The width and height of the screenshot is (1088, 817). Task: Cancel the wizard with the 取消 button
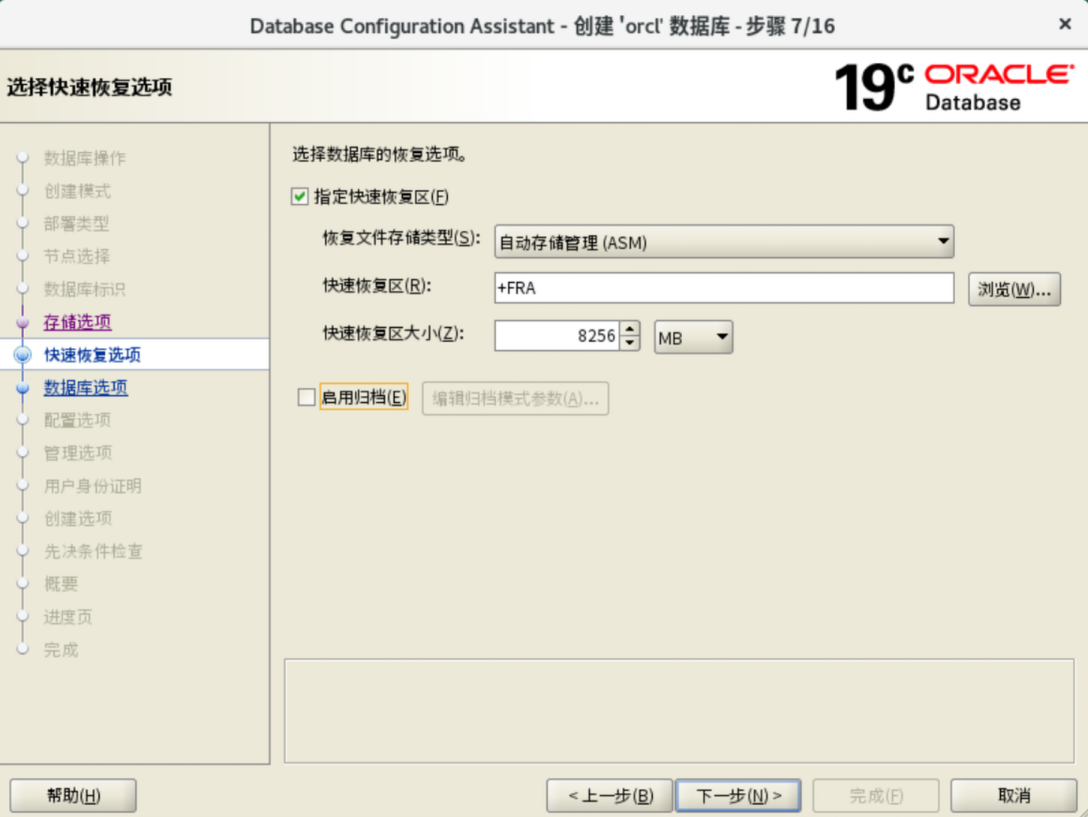coord(1013,796)
